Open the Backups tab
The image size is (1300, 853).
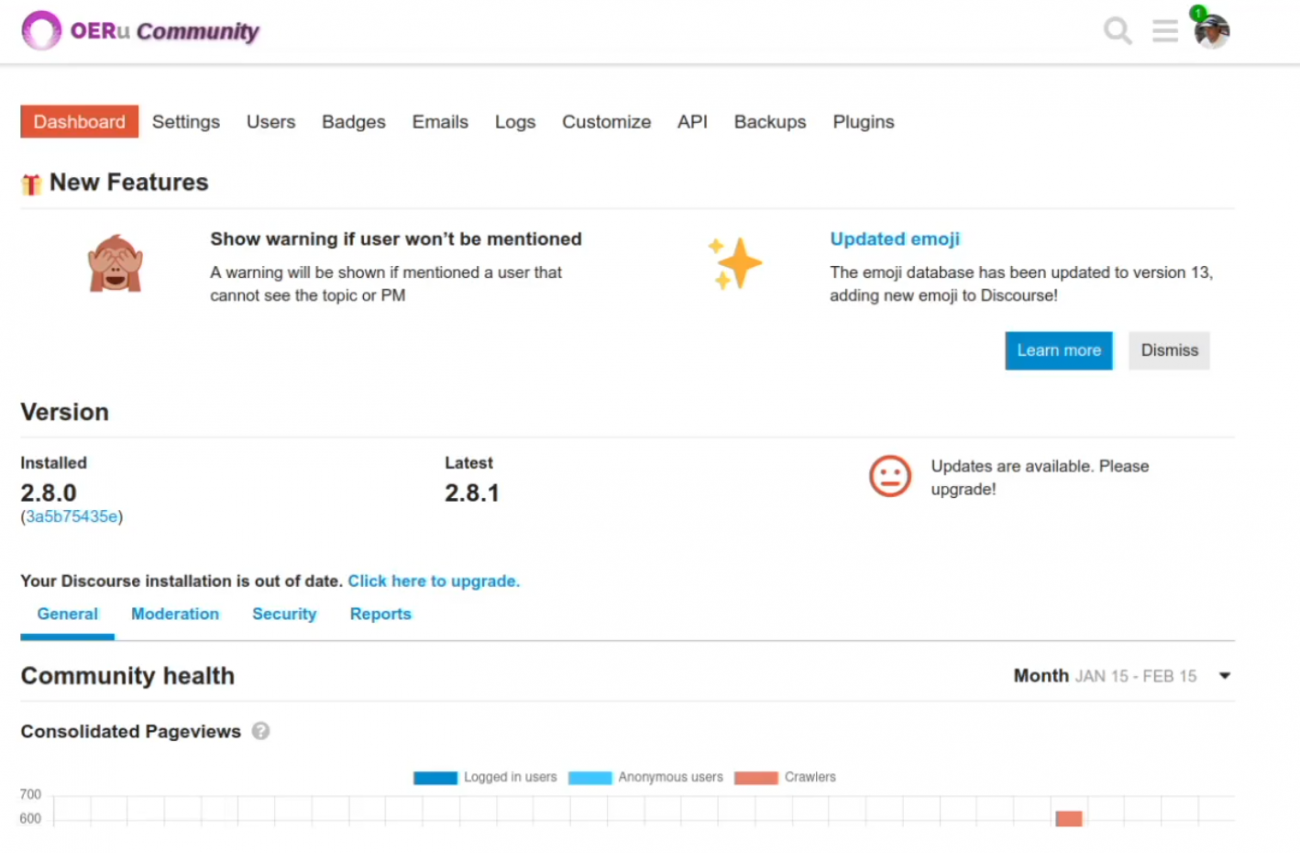770,122
